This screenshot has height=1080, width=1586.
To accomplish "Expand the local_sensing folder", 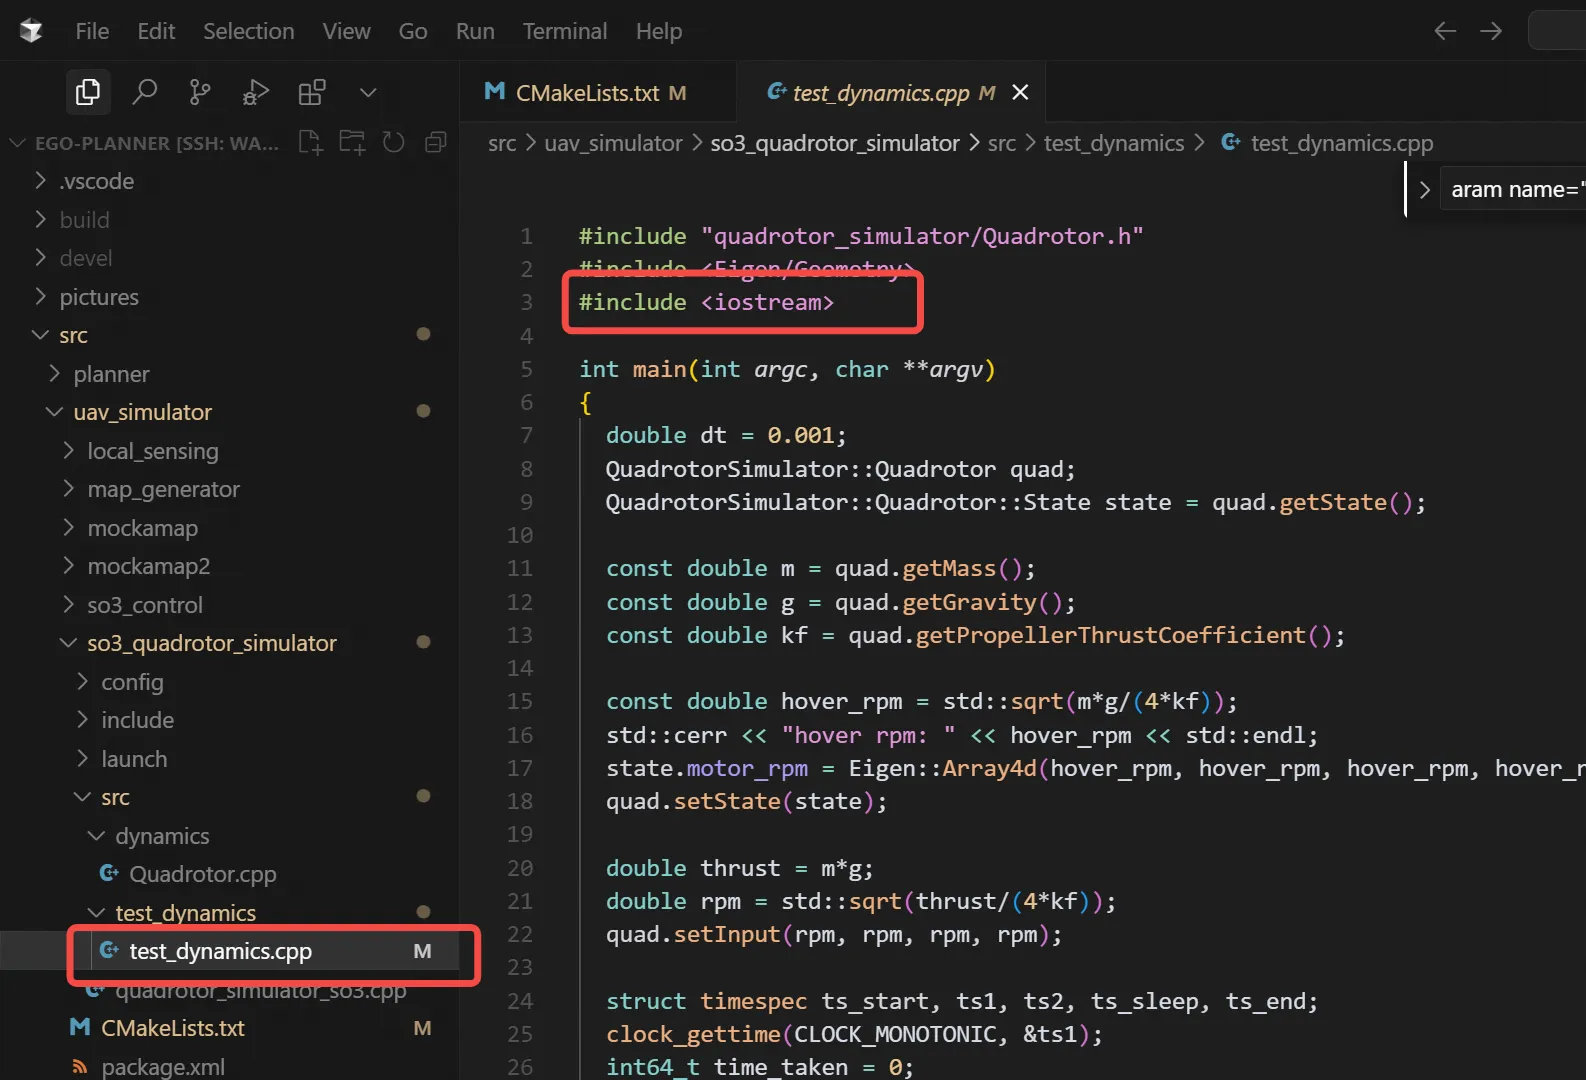I will coord(152,451).
